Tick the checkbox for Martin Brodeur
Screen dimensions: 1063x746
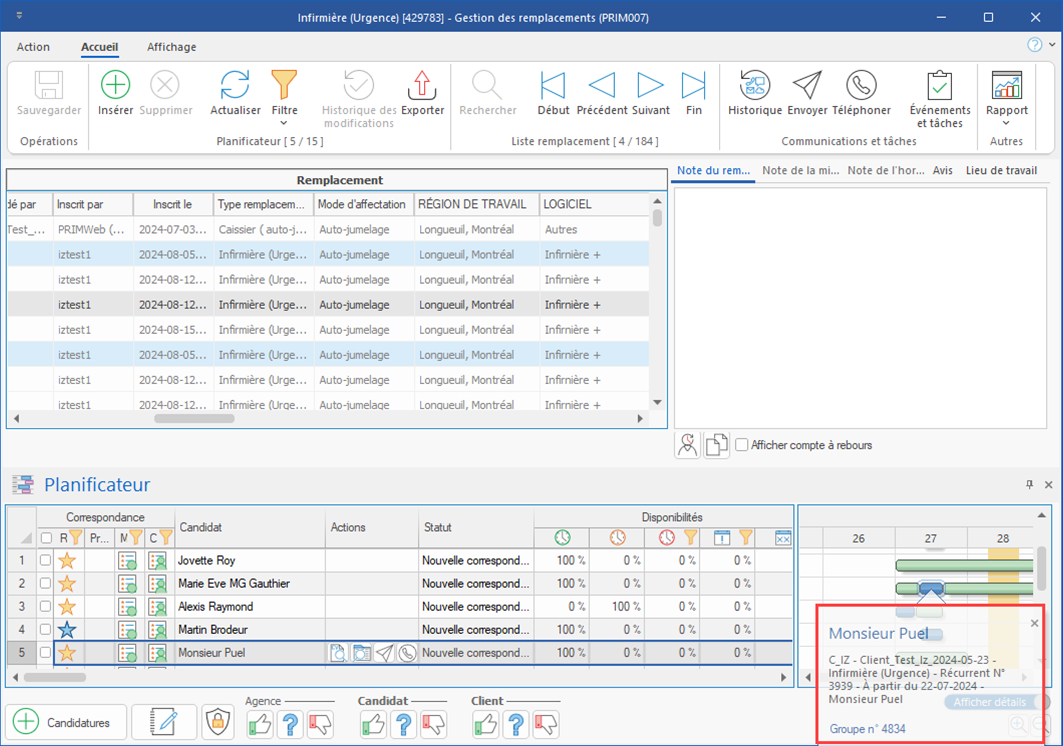[x=46, y=630]
